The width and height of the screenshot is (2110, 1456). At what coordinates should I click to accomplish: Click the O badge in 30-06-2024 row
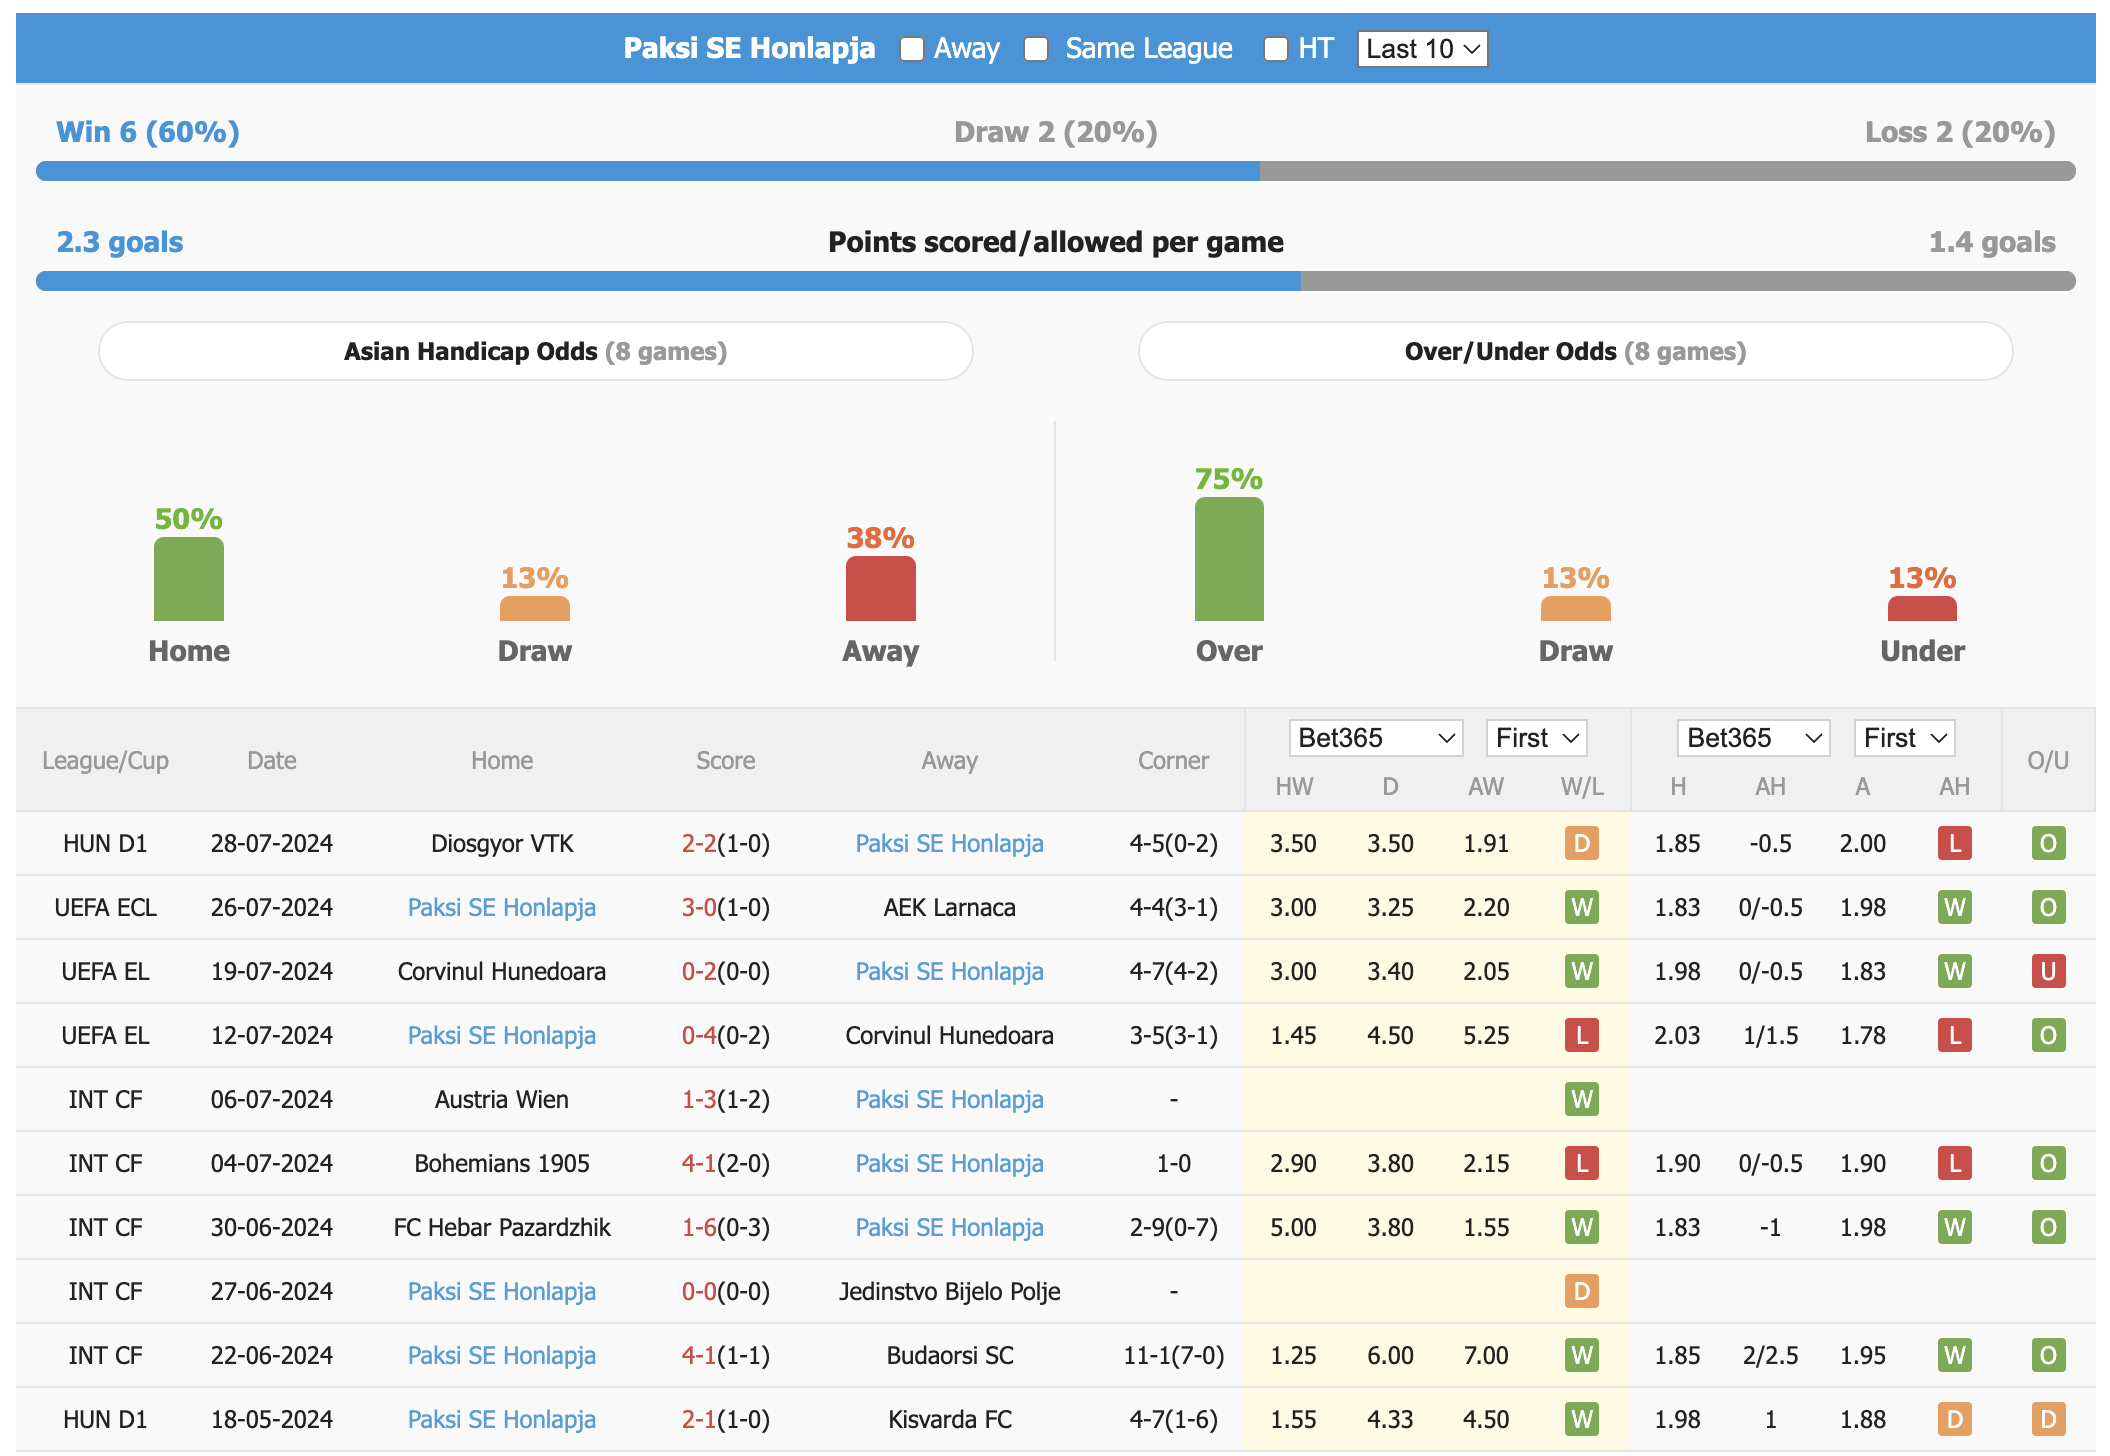tap(2048, 1227)
